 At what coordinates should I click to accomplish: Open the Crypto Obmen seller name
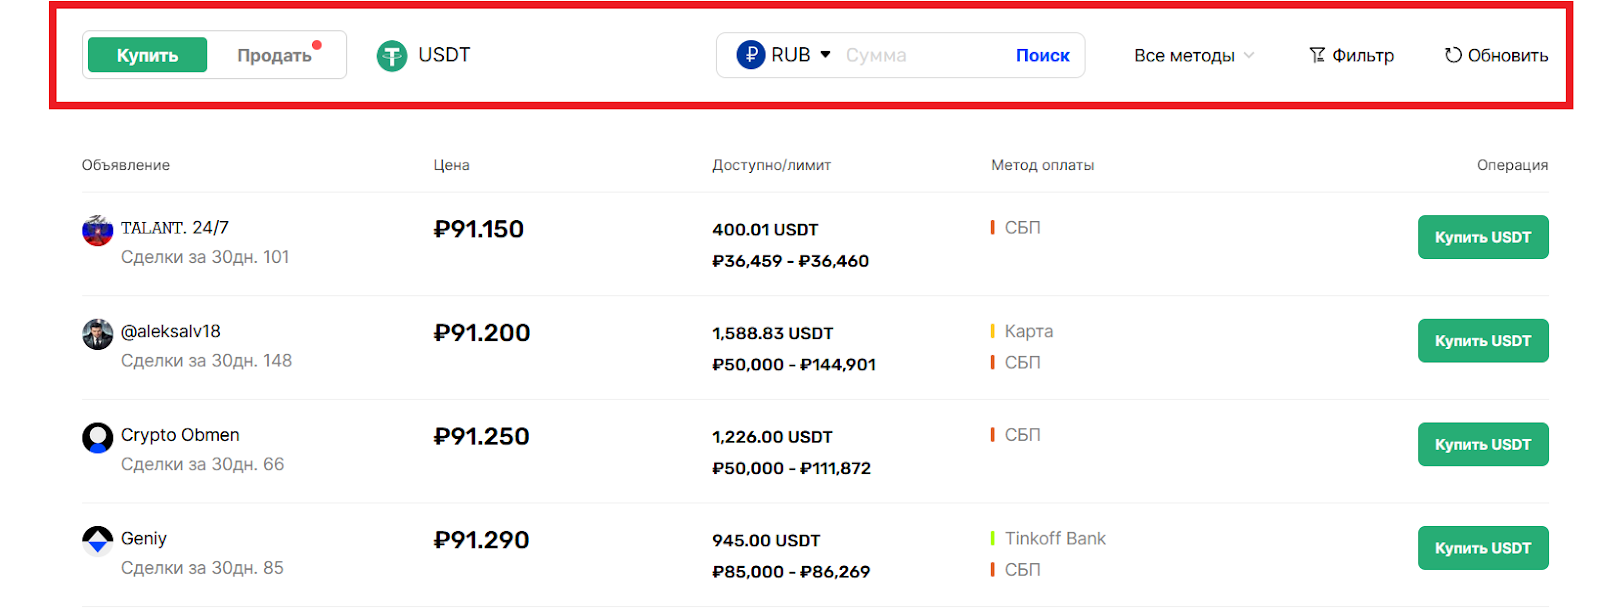[x=180, y=435]
